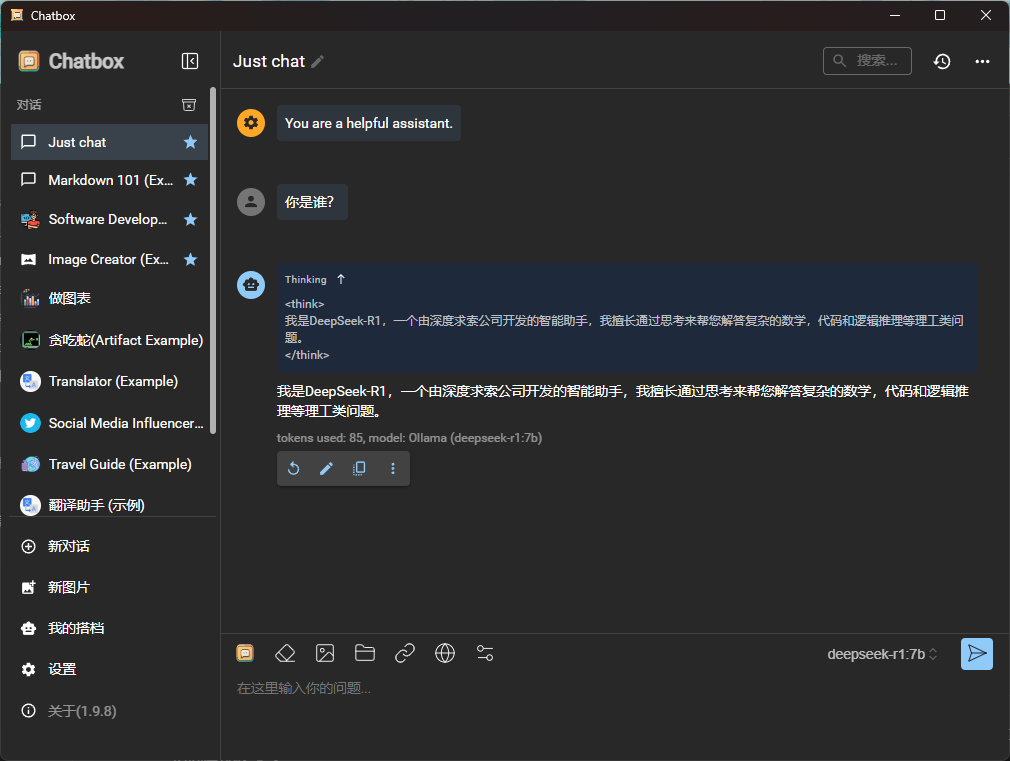
Task: Open Software Developer conversation
Action: pyautogui.click(x=110, y=220)
